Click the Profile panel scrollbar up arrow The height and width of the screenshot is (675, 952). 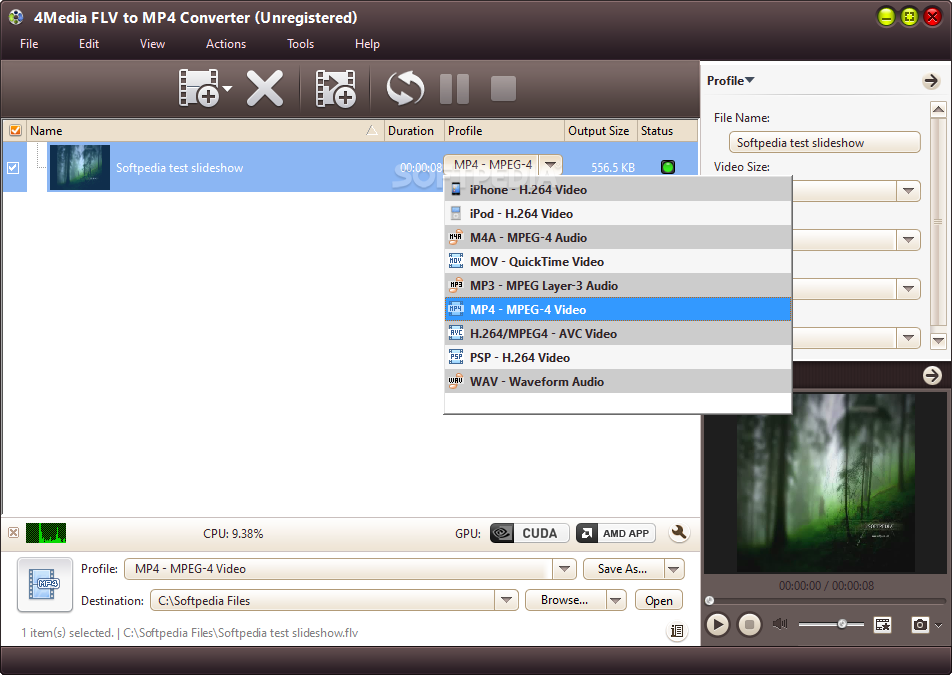coord(938,109)
